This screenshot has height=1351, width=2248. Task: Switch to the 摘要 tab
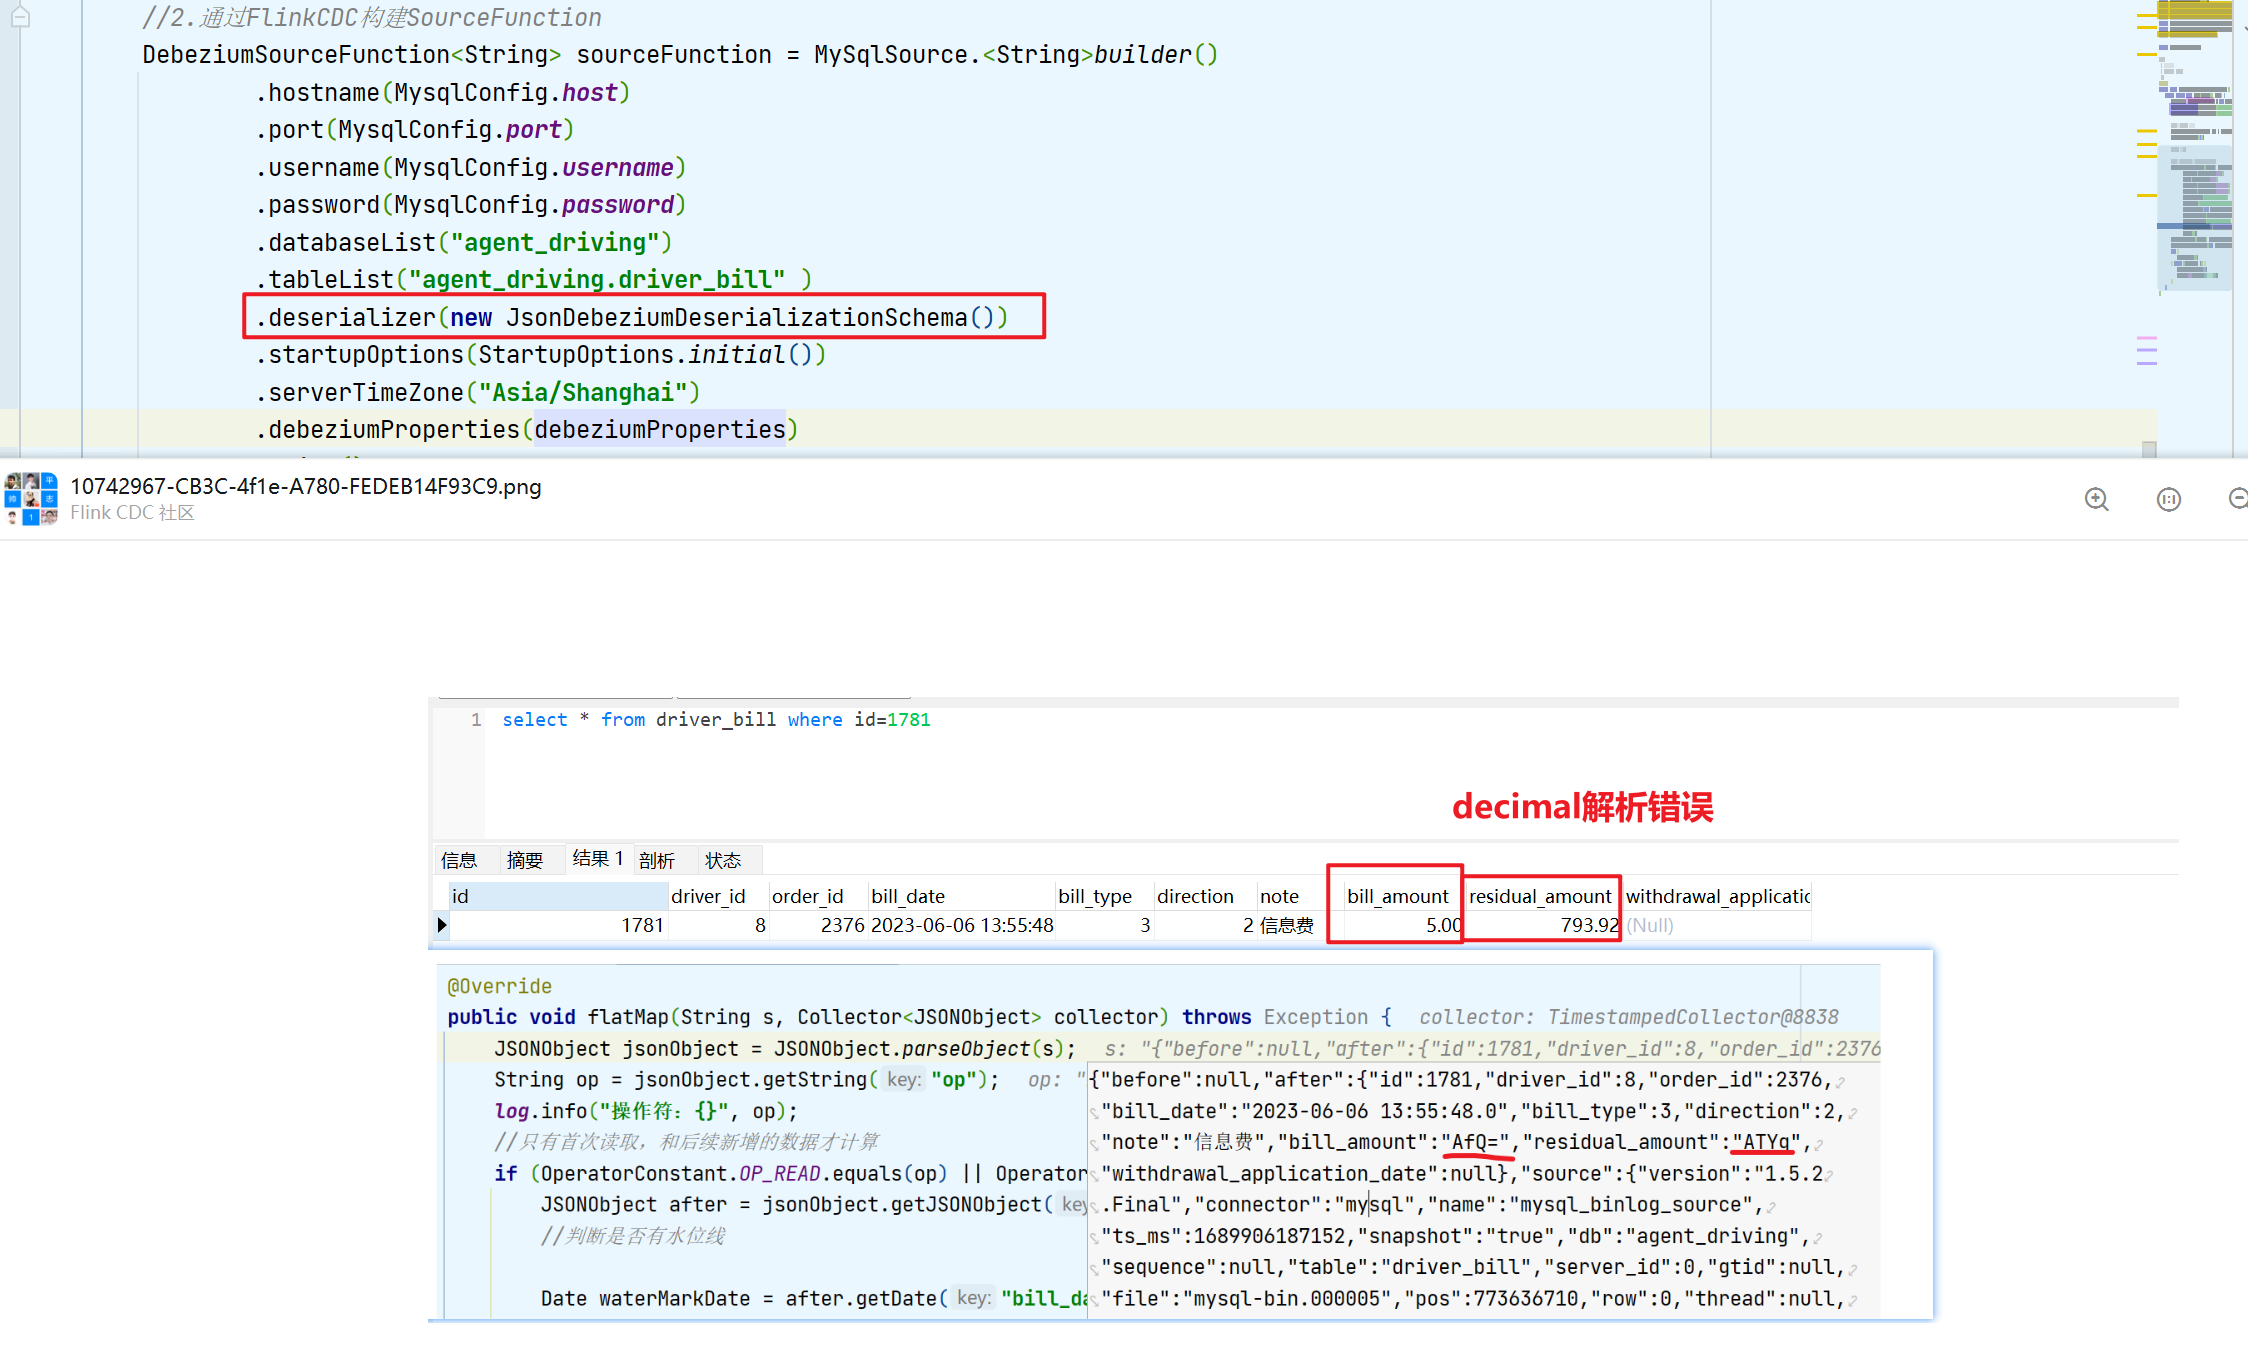tap(524, 860)
